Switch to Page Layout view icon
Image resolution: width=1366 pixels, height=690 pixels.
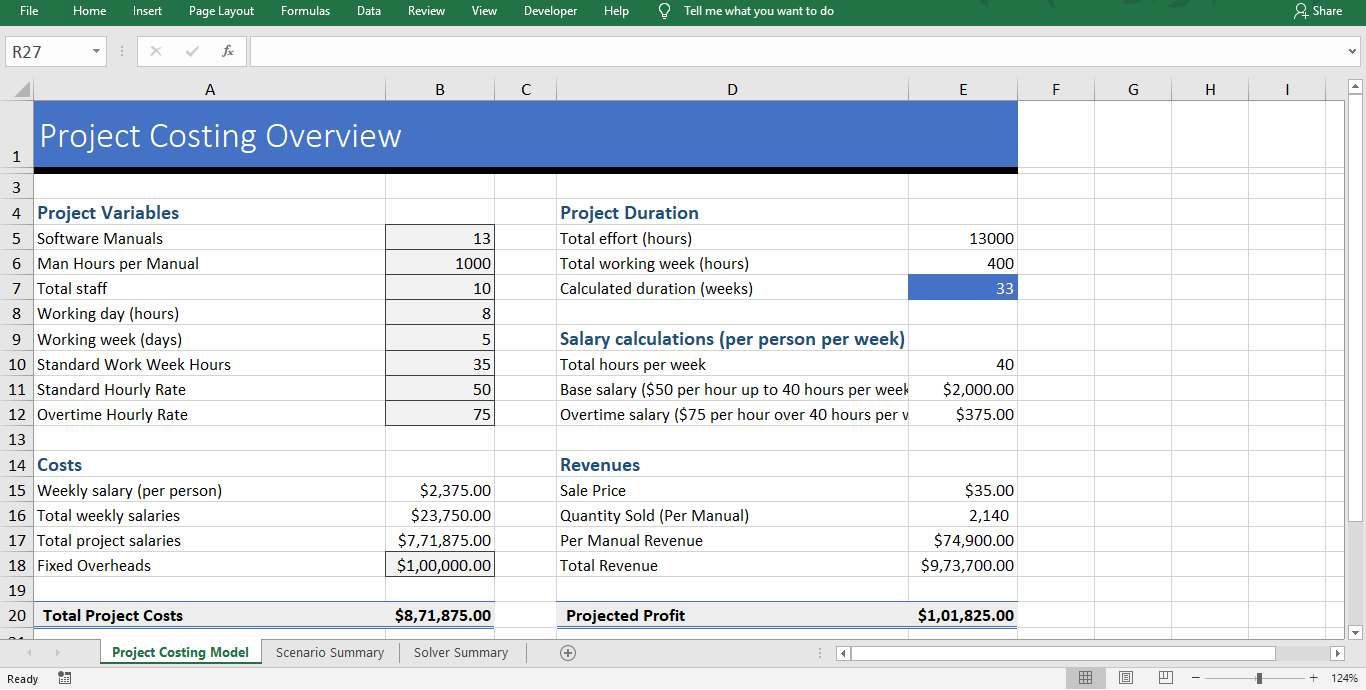[x=1126, y=678]
